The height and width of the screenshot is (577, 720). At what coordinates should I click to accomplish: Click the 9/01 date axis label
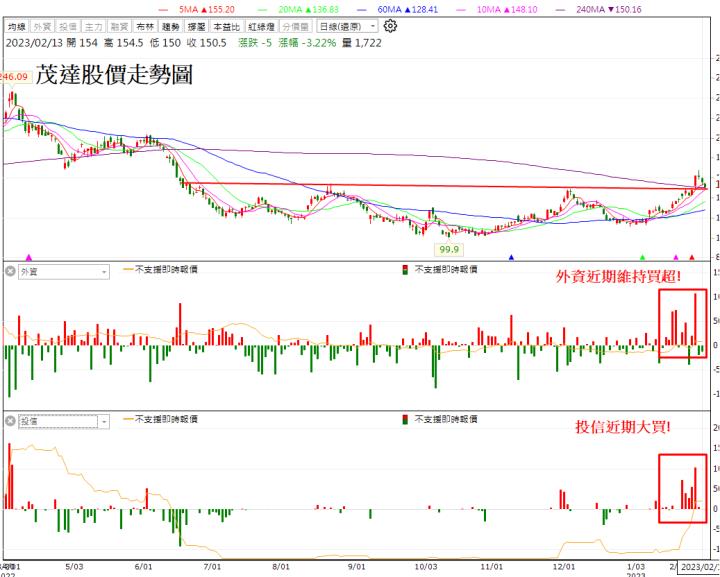[356, 566]
